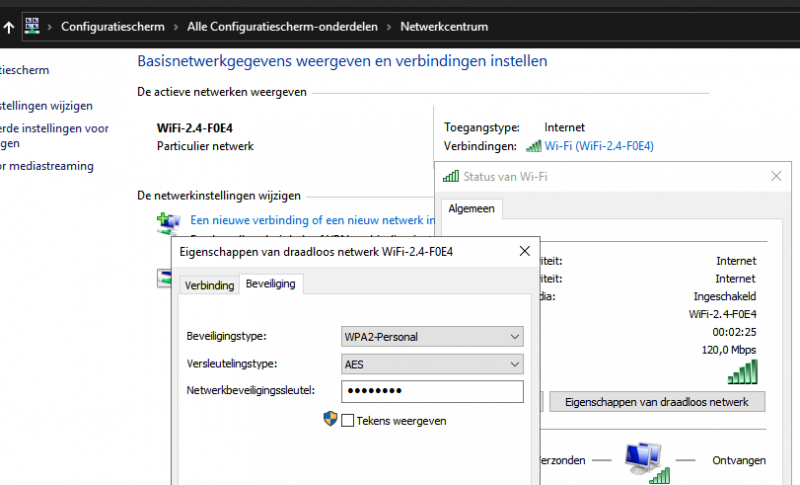Click the UAC shield icon near Tekens weergeven
The height and width of the screenshot is (485, 800).
331,420
